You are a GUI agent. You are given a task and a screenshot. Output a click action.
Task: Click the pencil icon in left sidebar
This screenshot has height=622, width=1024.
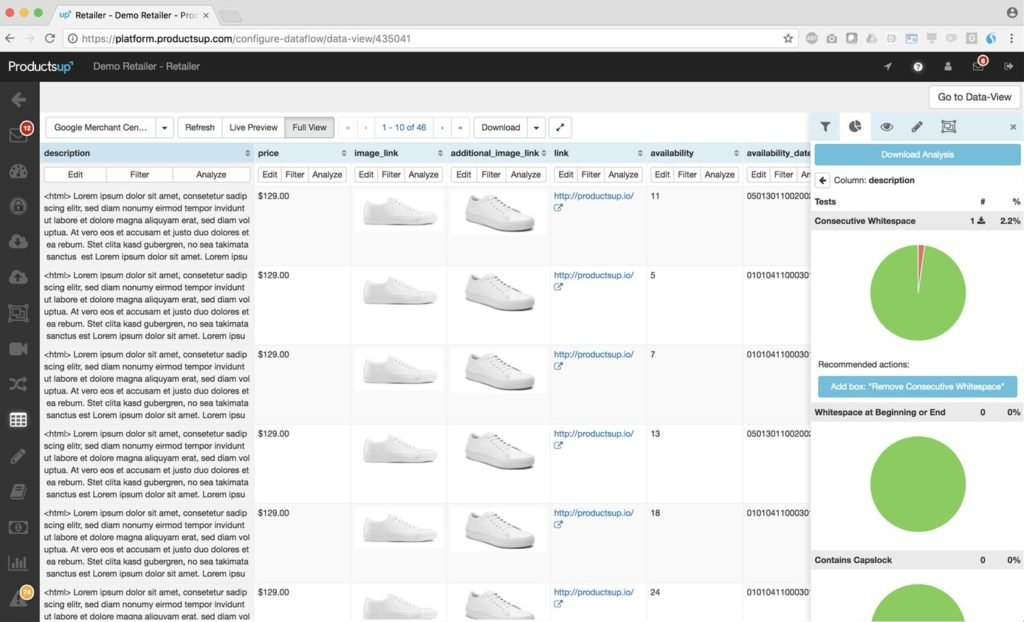pos(18,455)
